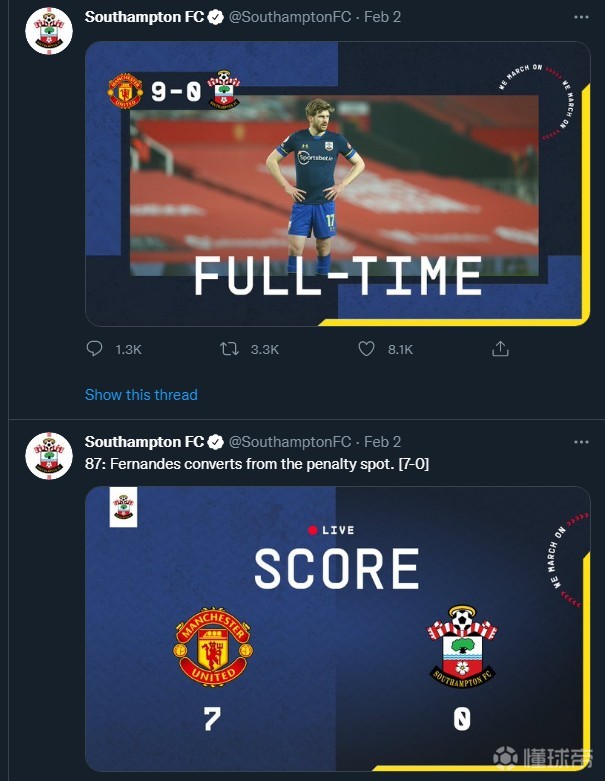Click the reply icon under the full-time tweet
The image size is (605, 781).
pos(95,349)
